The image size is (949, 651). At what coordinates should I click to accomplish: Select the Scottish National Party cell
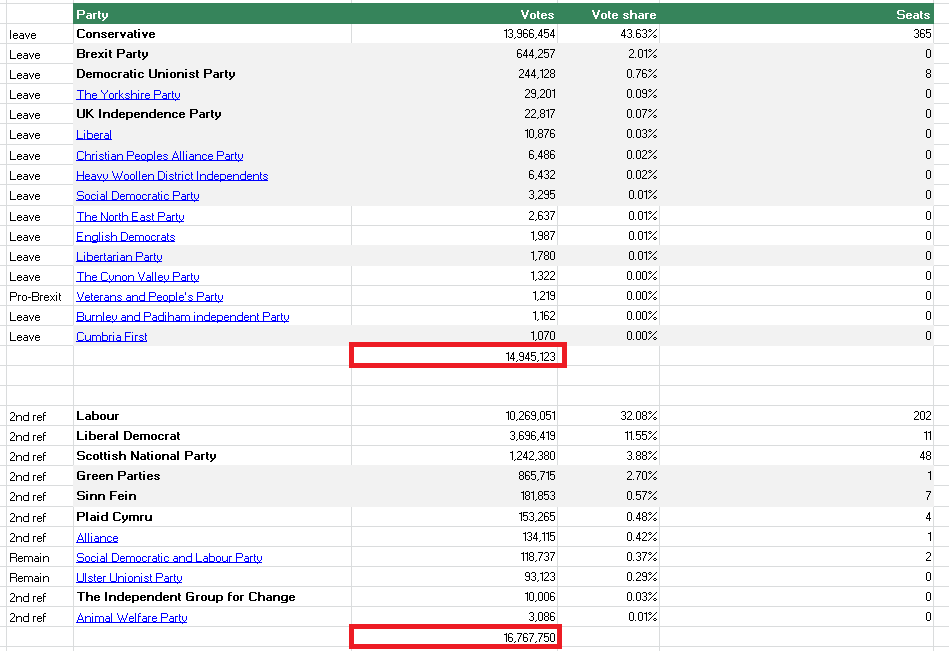[212, 456]
